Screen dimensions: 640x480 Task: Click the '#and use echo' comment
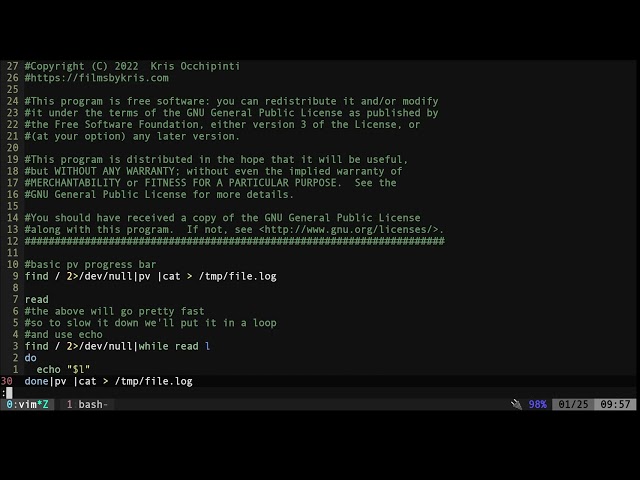(63, 335)
